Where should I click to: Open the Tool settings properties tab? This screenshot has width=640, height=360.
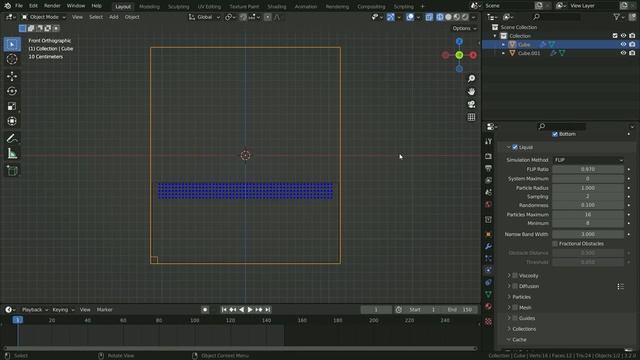[x=488, y=141]
